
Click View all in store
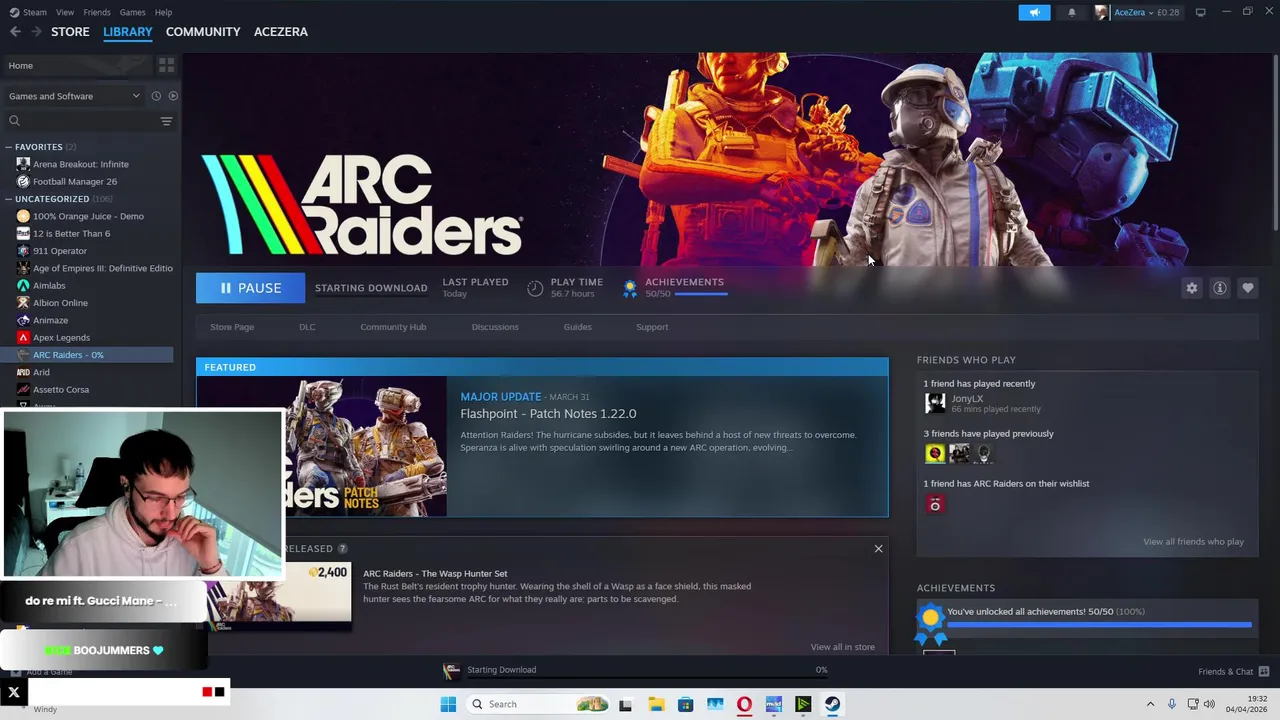(842, 647)
